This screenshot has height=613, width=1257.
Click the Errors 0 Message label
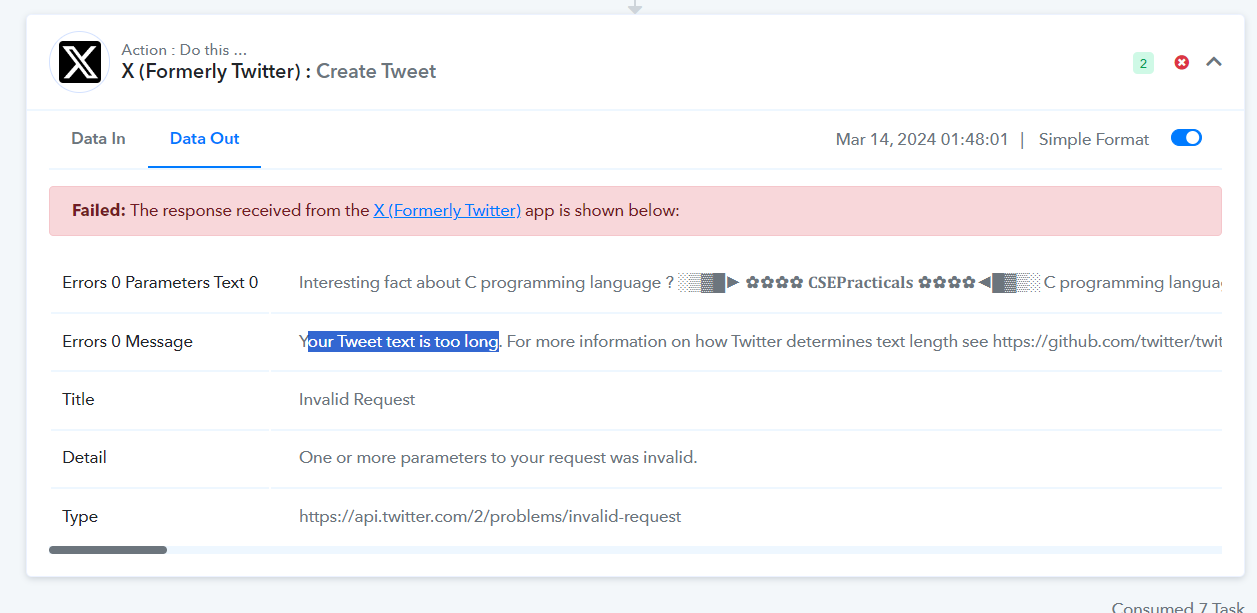point(127,342)
